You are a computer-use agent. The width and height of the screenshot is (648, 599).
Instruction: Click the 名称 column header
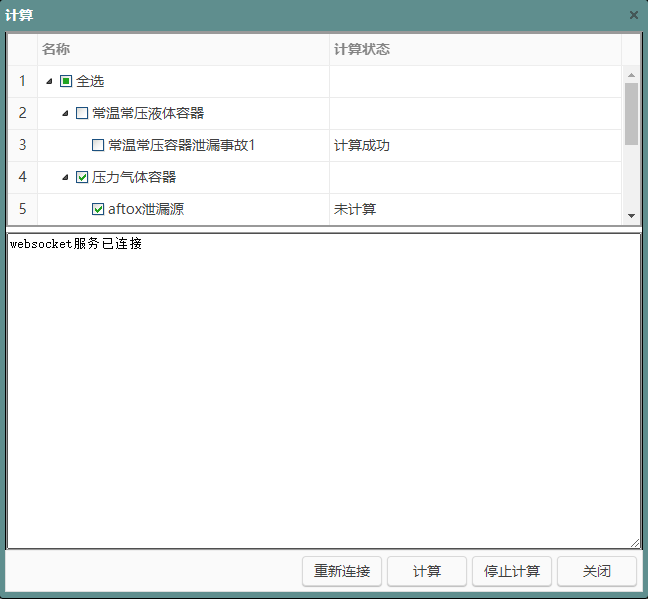pyautogui.click(x=56, y=49)
